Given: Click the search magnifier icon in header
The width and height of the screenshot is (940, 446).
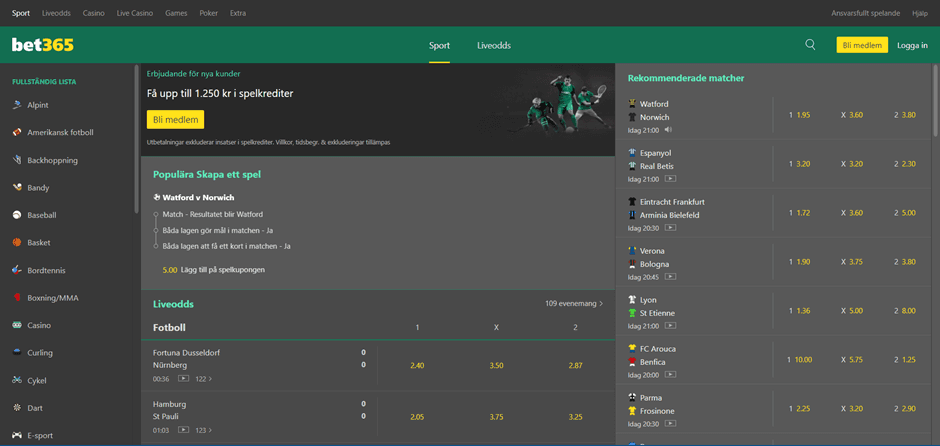Looking at the screenshot, I should [810, 45].
